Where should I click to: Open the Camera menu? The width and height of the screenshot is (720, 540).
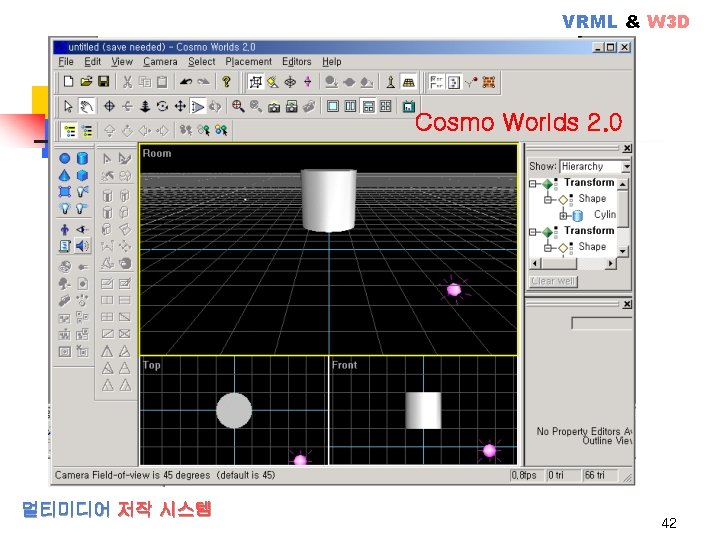click(x=160, y=62)
